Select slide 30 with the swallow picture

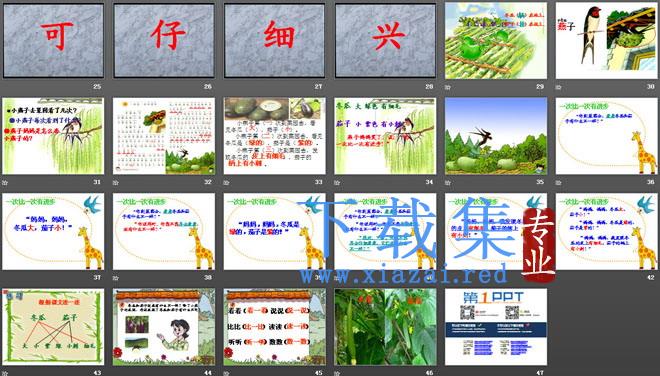[x=607, y=40]
